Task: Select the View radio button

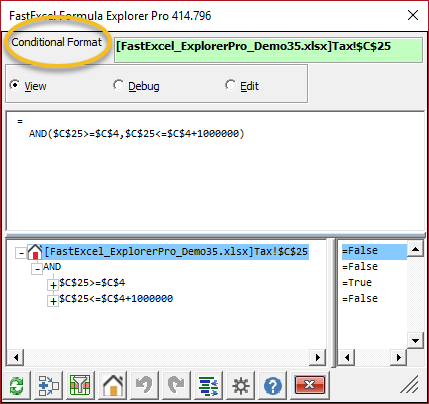Action: (x=15, y=85)
